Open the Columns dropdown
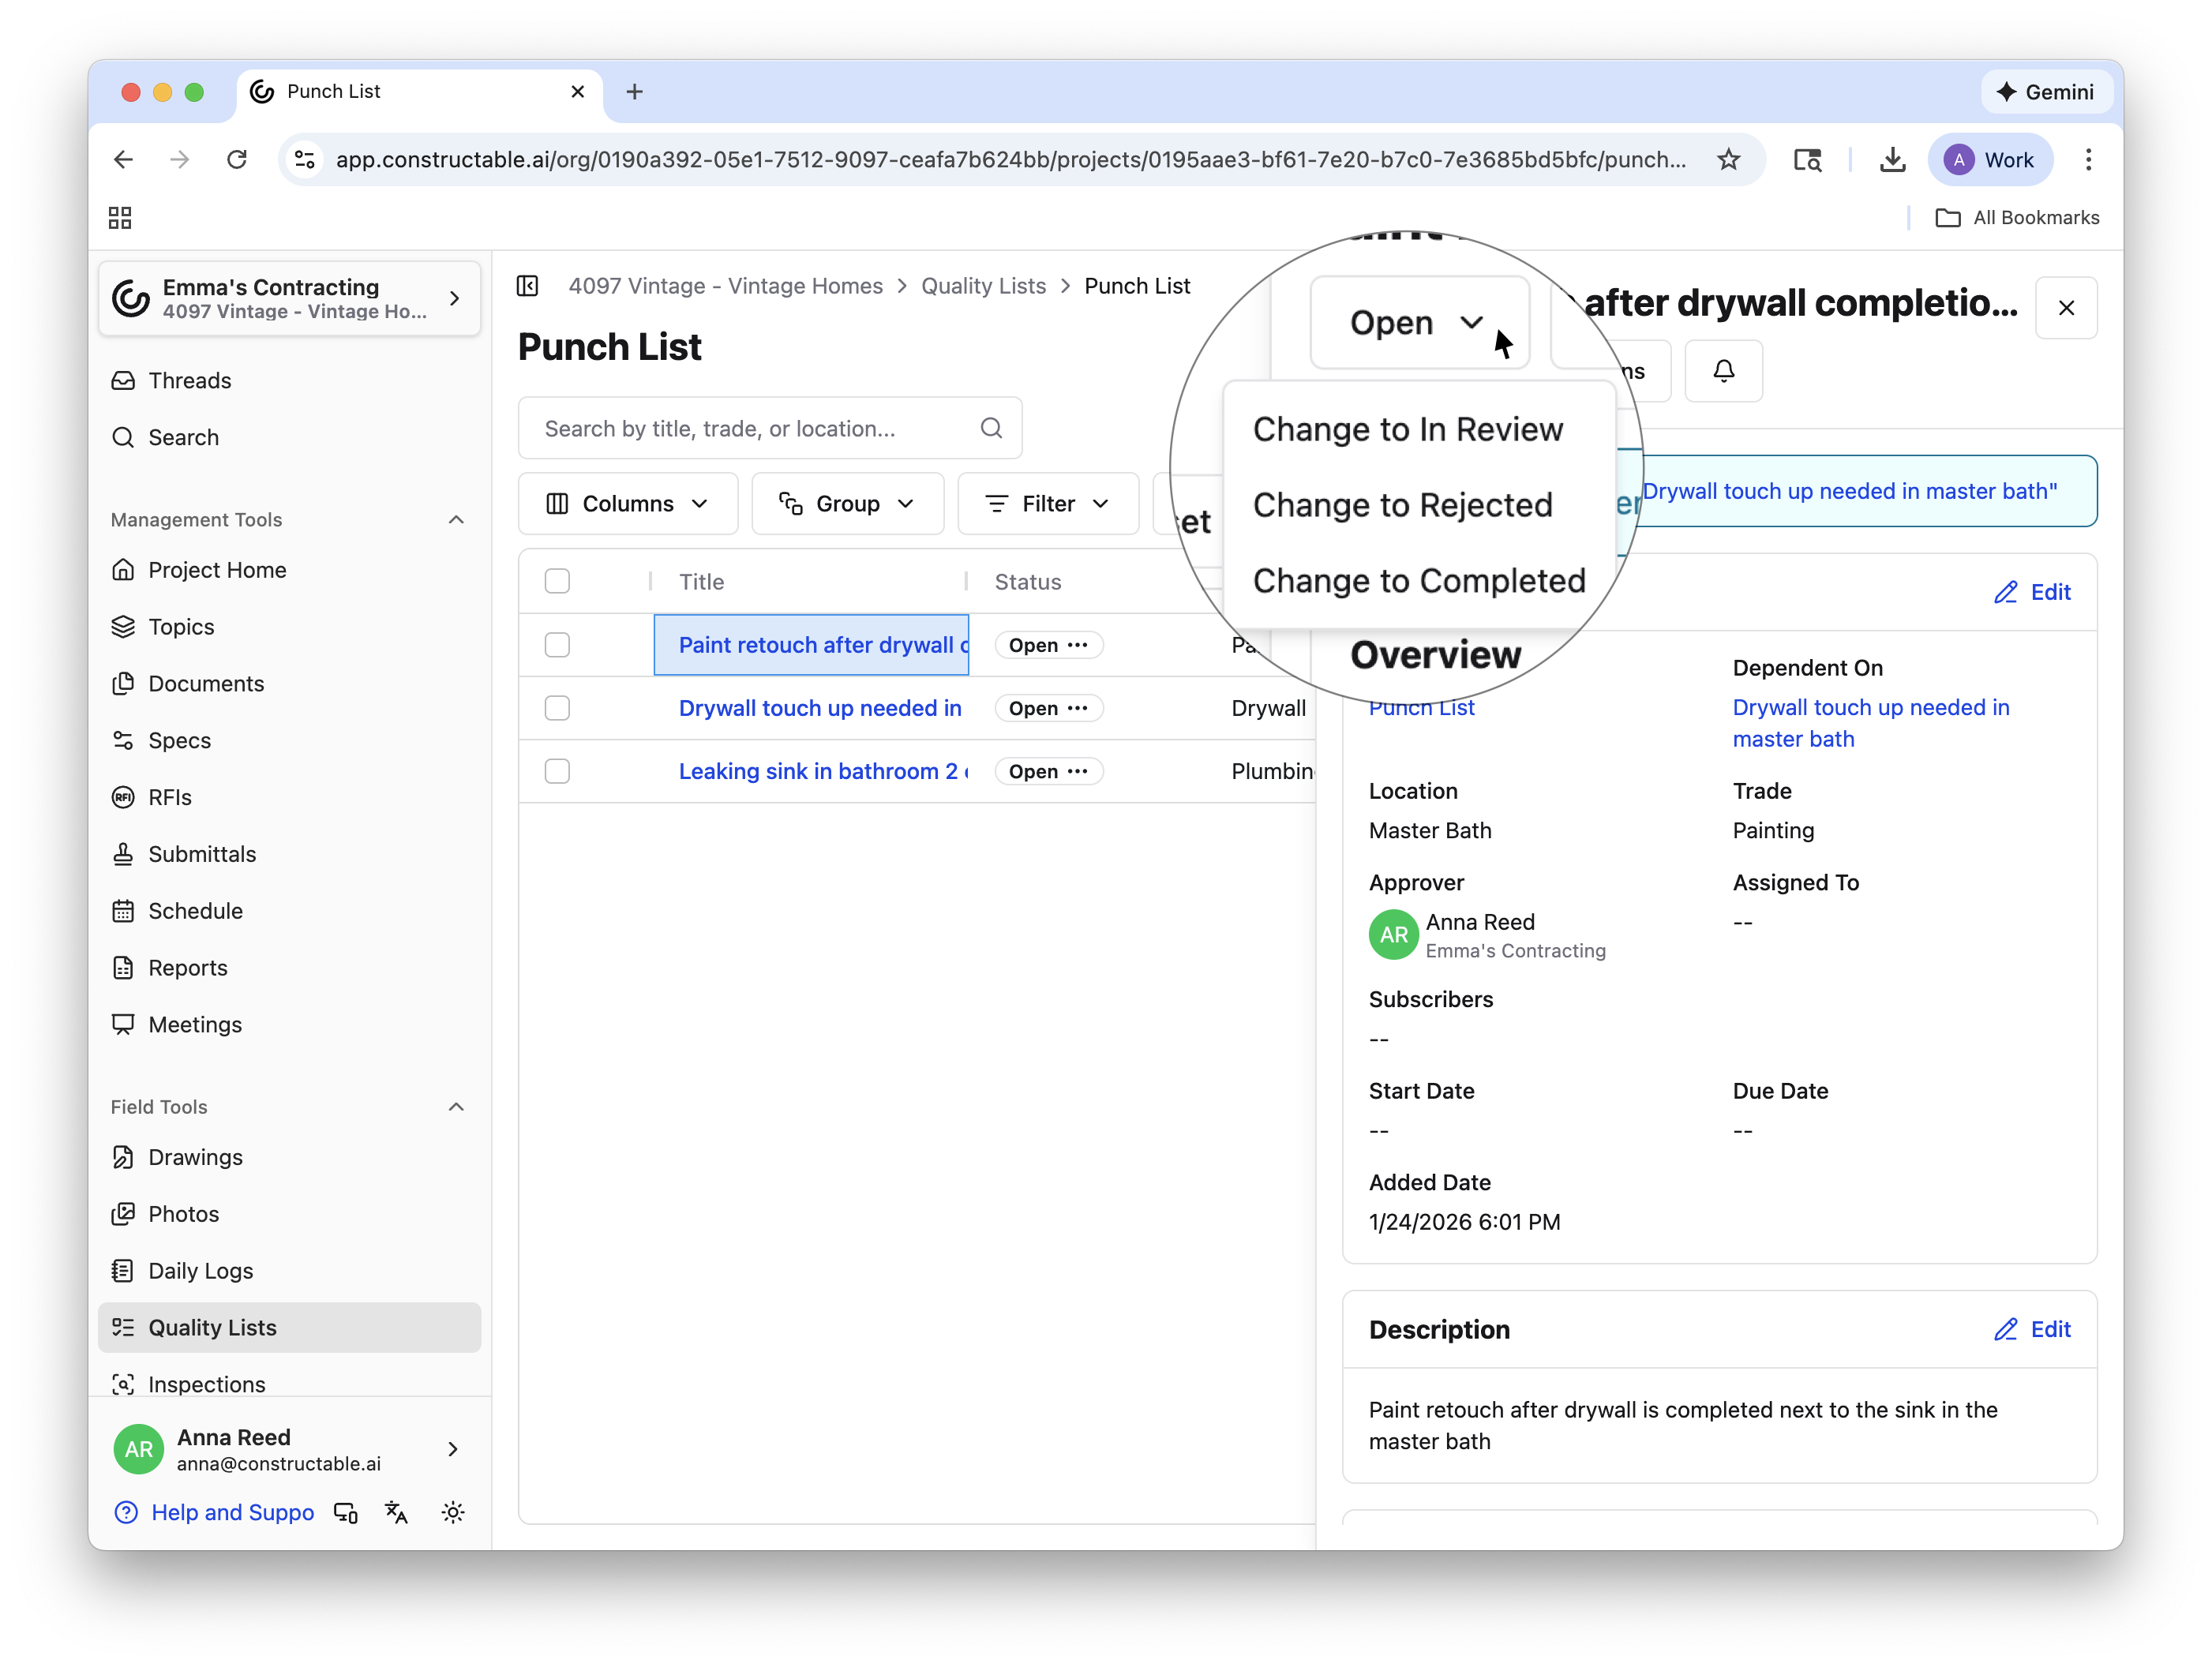2212x1667 pixels. [x=628, y=504]
